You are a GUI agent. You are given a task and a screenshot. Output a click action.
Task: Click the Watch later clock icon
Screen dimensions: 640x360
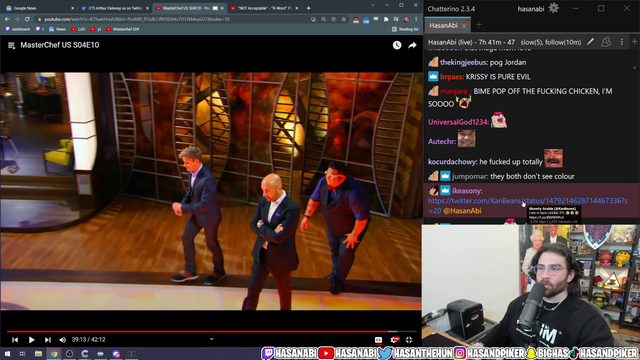(397, 45)
